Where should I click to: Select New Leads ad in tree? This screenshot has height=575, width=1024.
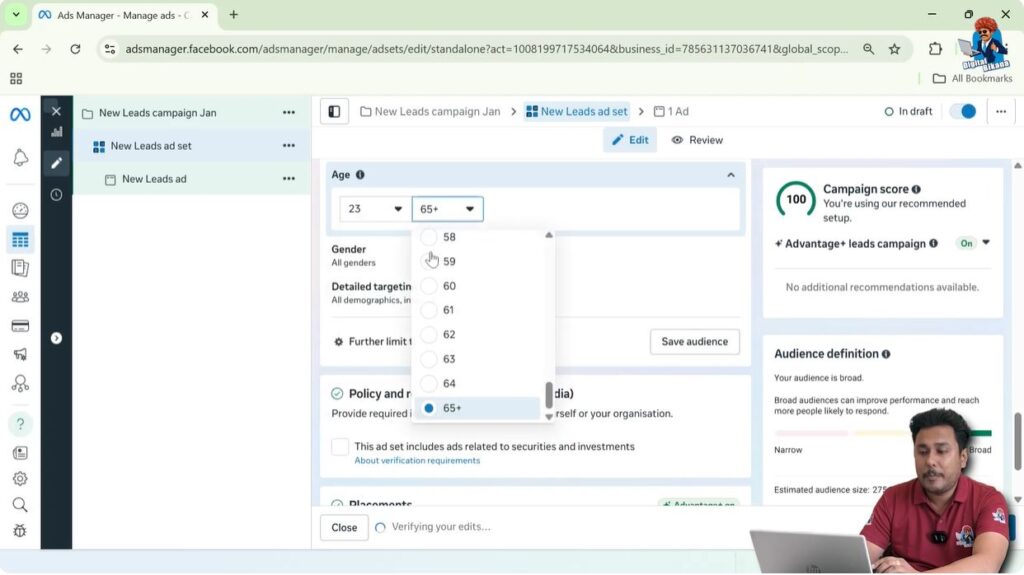pos(154,179)
